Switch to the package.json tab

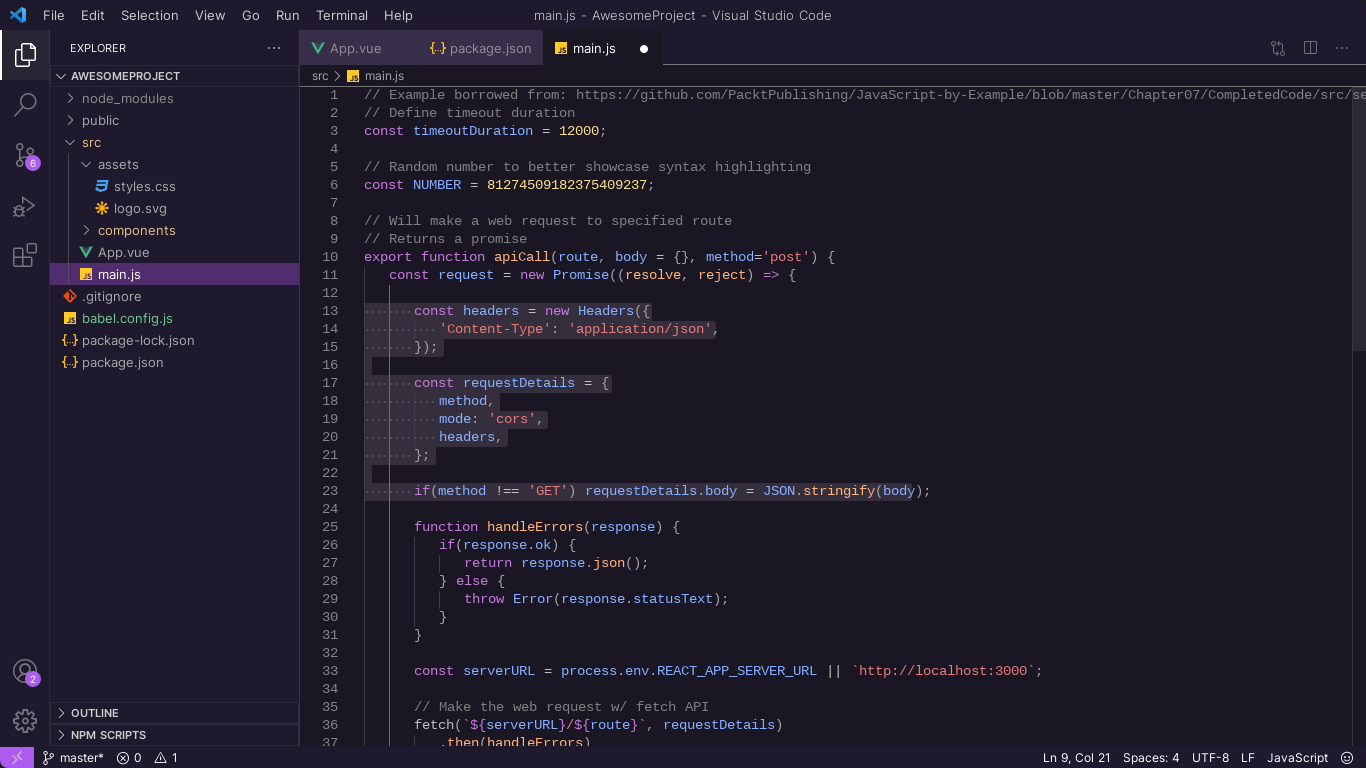481,48
